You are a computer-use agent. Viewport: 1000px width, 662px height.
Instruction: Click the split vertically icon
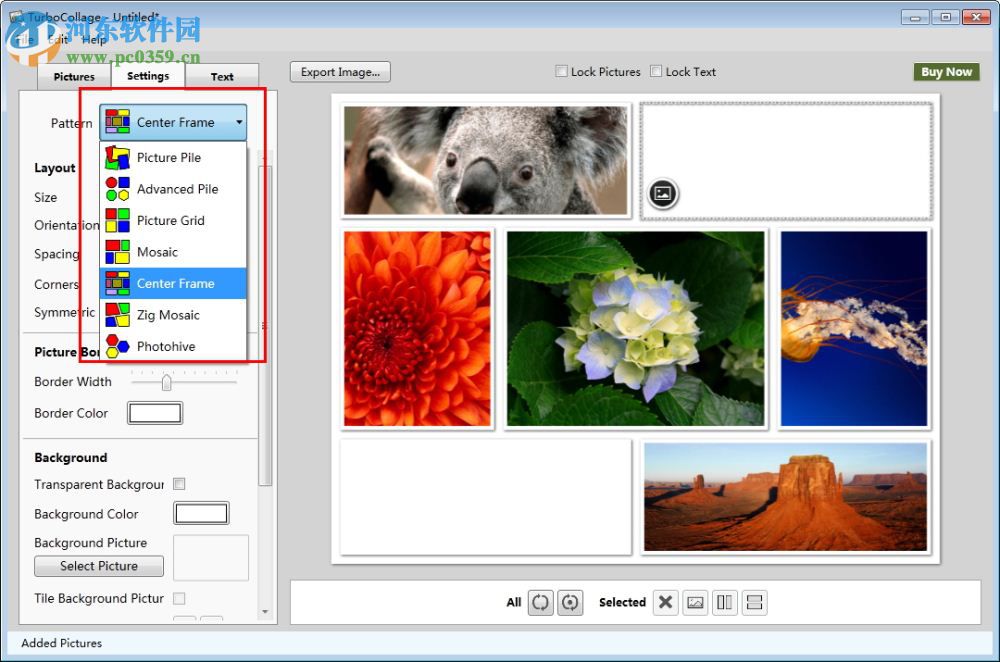(725, 602)
